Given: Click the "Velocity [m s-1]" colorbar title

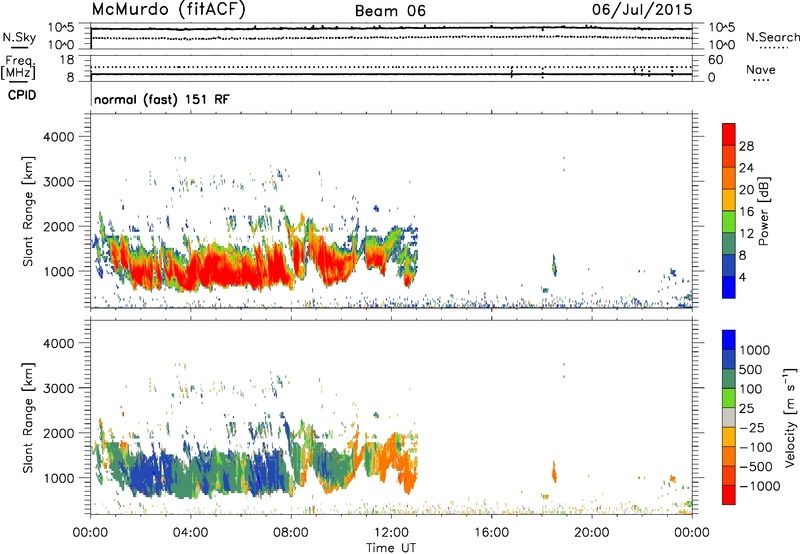Looking at the screenshot, I should click(x=790, y=417).
